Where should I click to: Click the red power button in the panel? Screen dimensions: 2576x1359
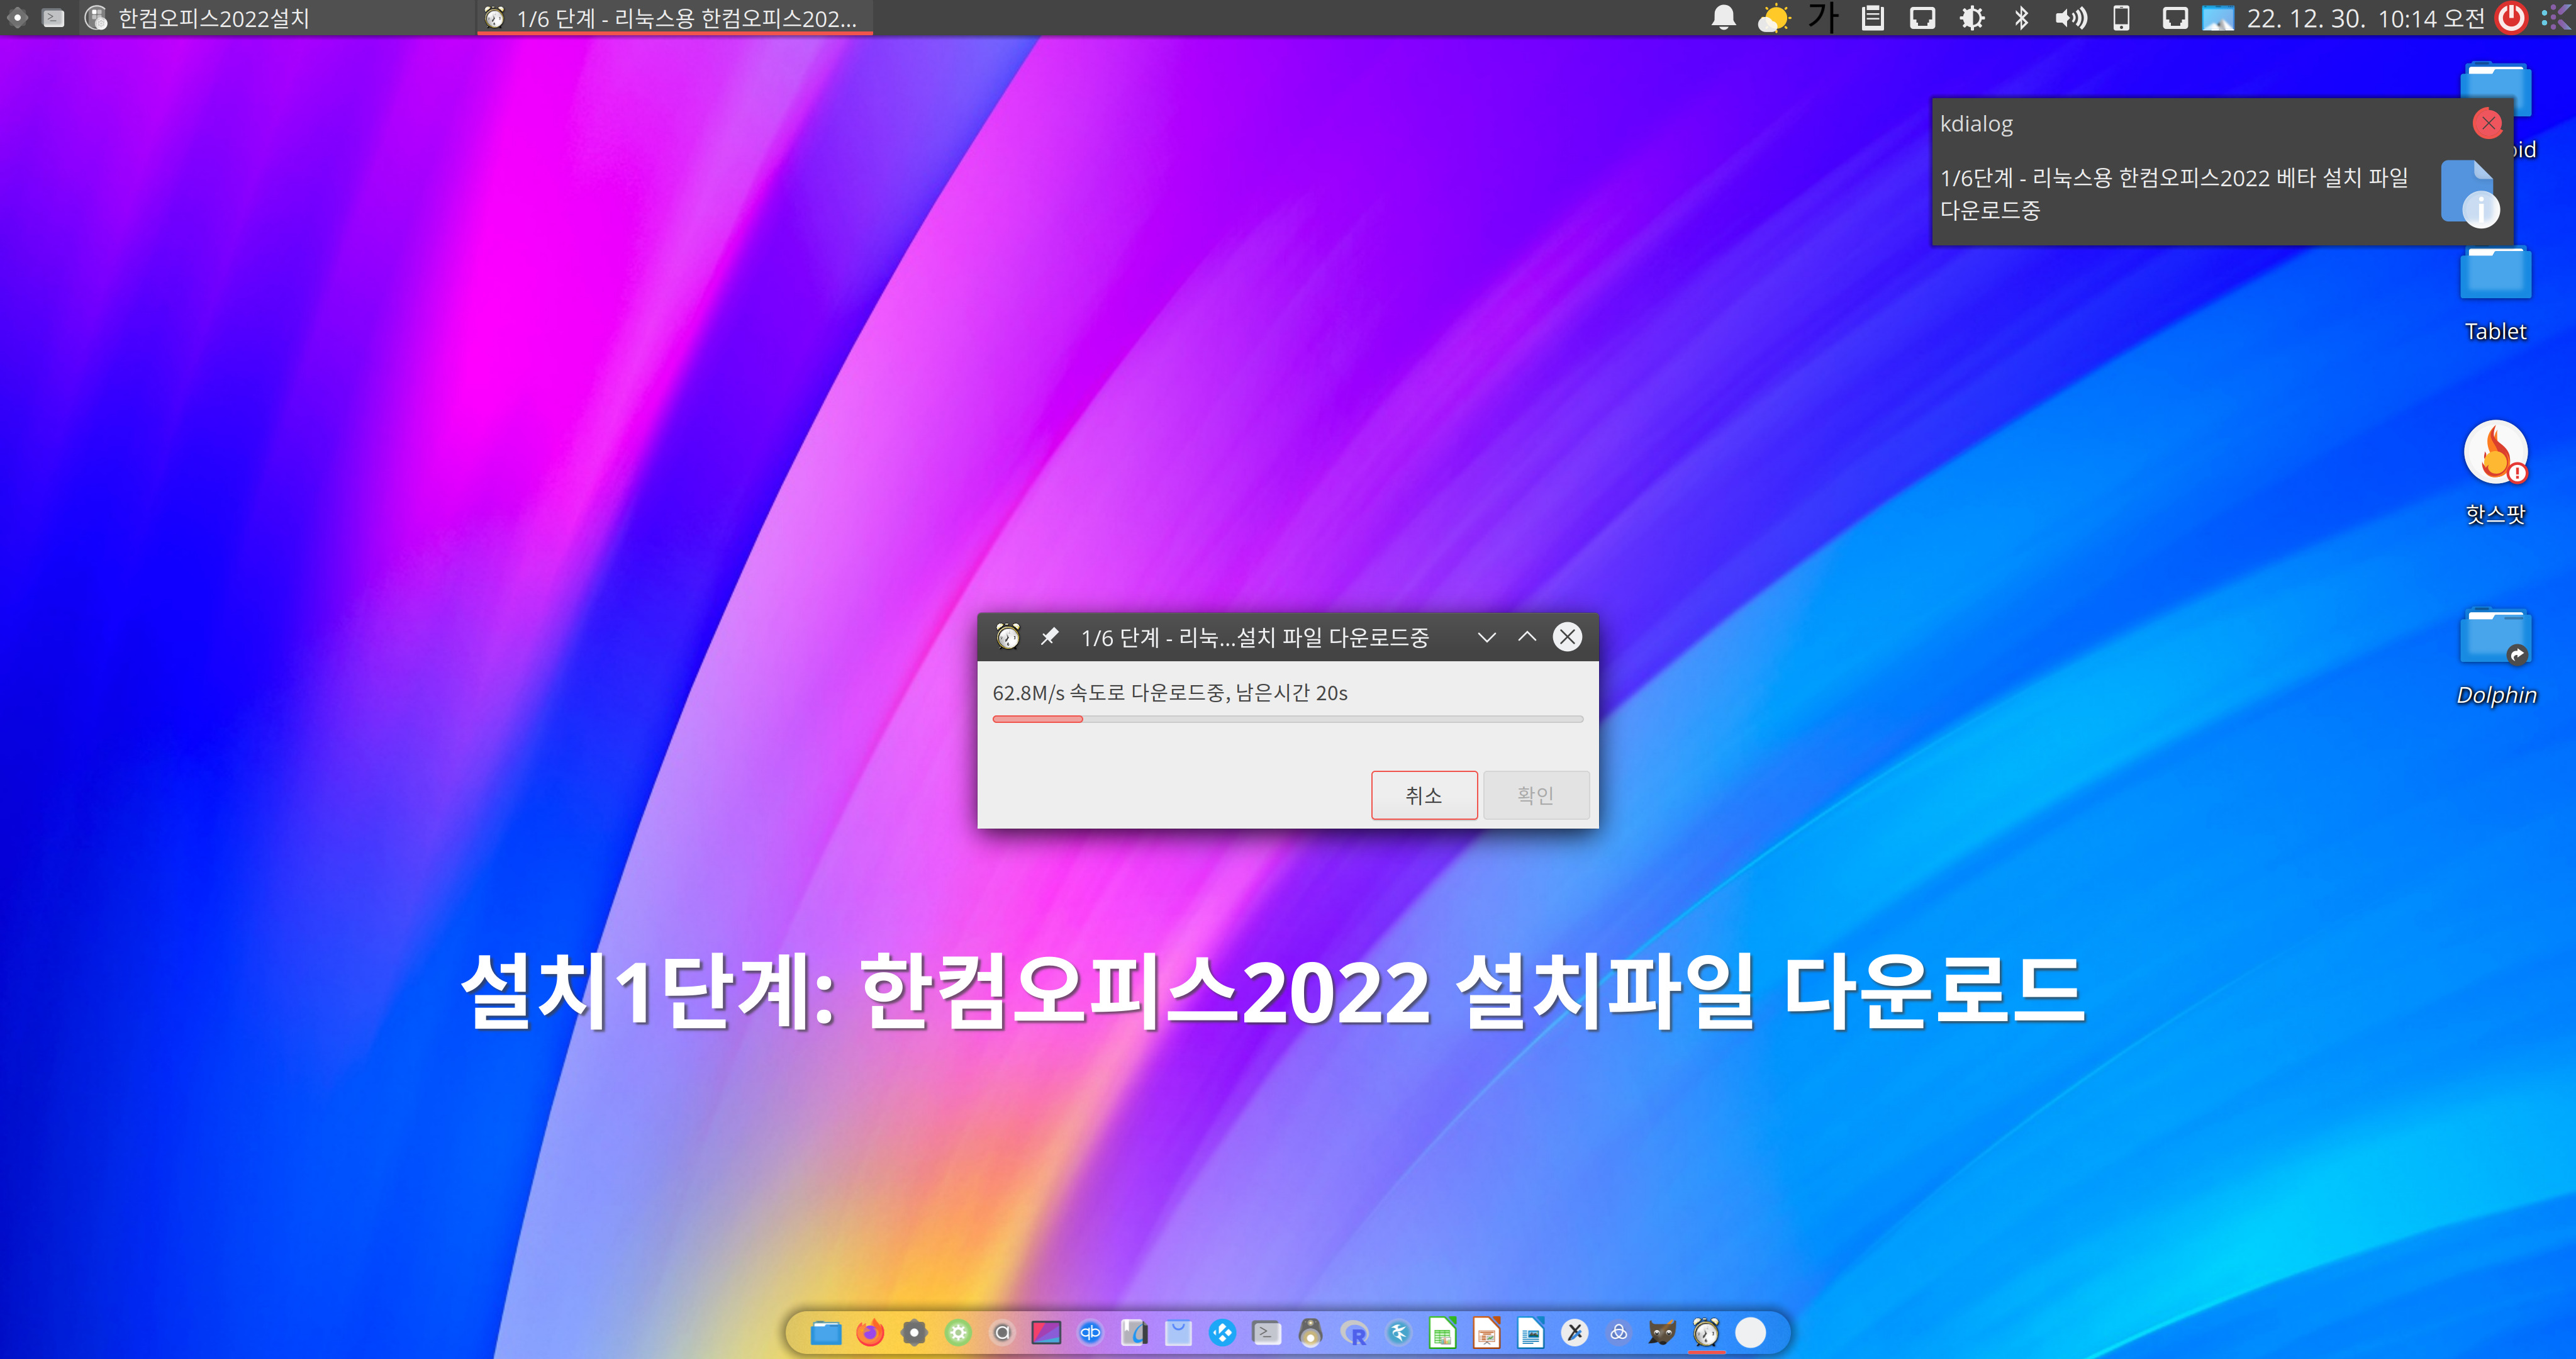[2511, 18]
